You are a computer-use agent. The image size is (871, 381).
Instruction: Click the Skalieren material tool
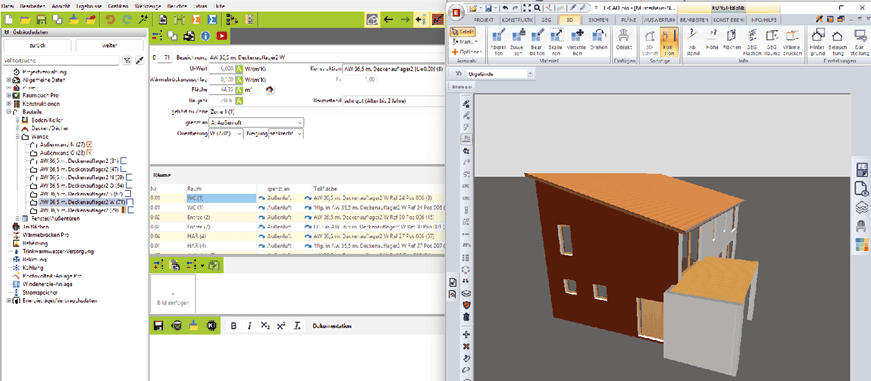point(555,43)
